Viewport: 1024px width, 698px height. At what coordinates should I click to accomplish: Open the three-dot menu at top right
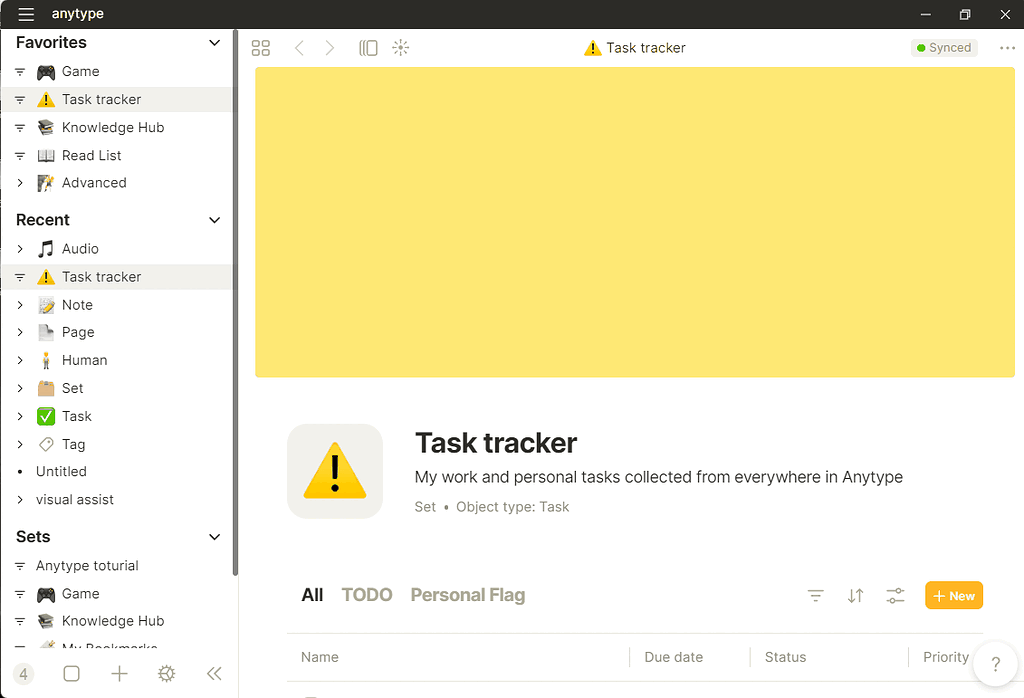coord(1006,47)
